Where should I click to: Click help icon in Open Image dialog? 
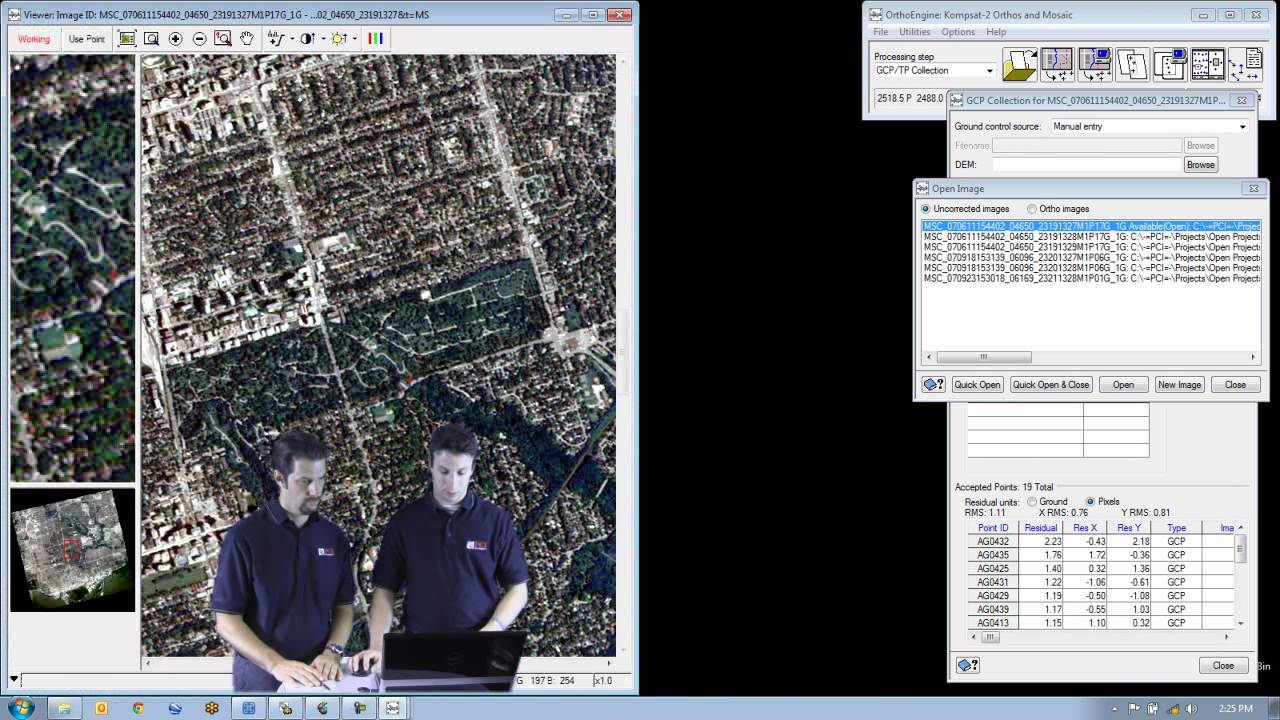click(933, 385)
